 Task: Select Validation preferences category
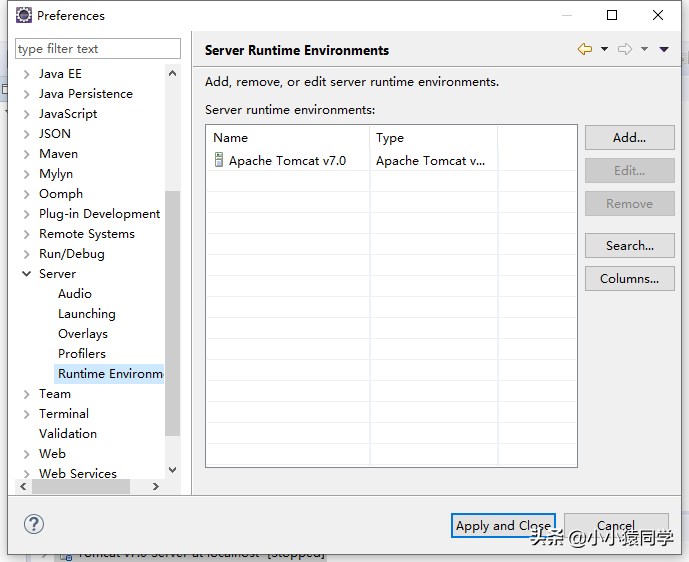[68, 434]
